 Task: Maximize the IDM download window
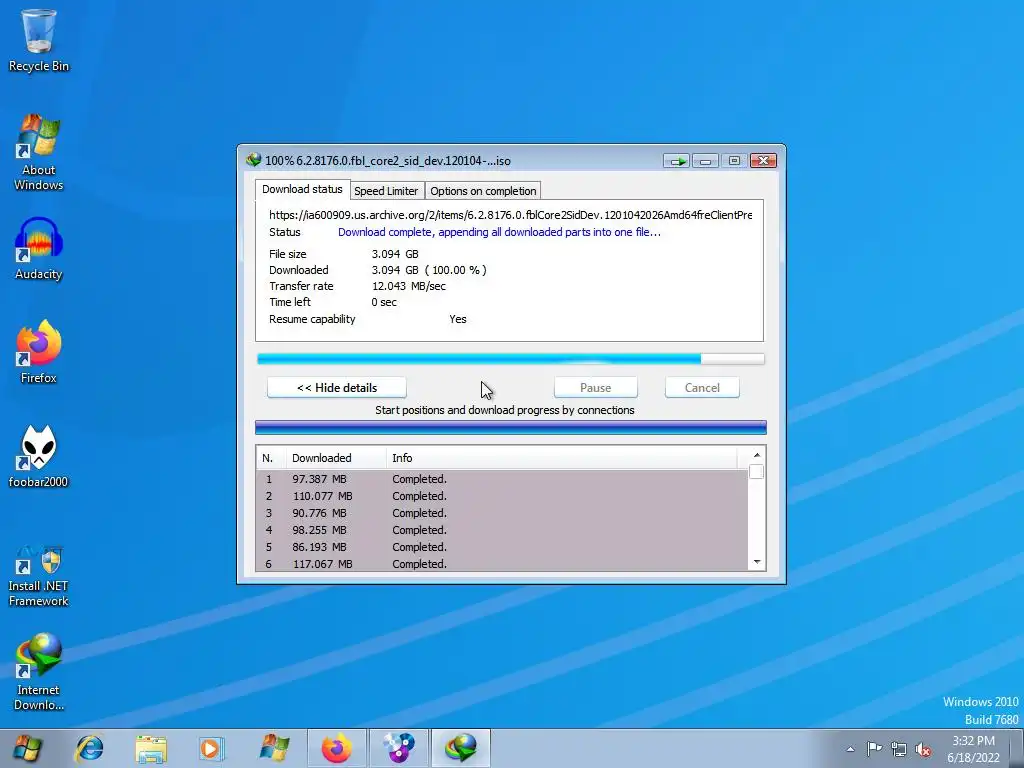(x=734, y=161)
